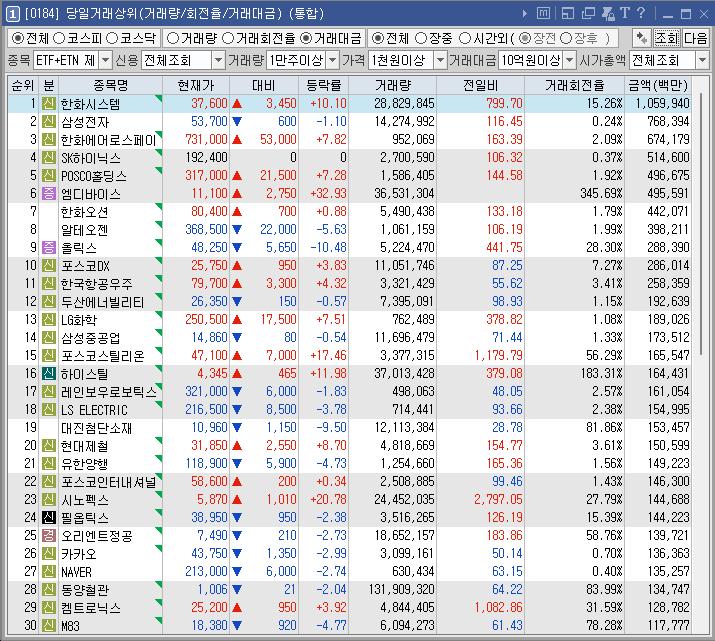Select the 거래량 ranking radio button

173,38
